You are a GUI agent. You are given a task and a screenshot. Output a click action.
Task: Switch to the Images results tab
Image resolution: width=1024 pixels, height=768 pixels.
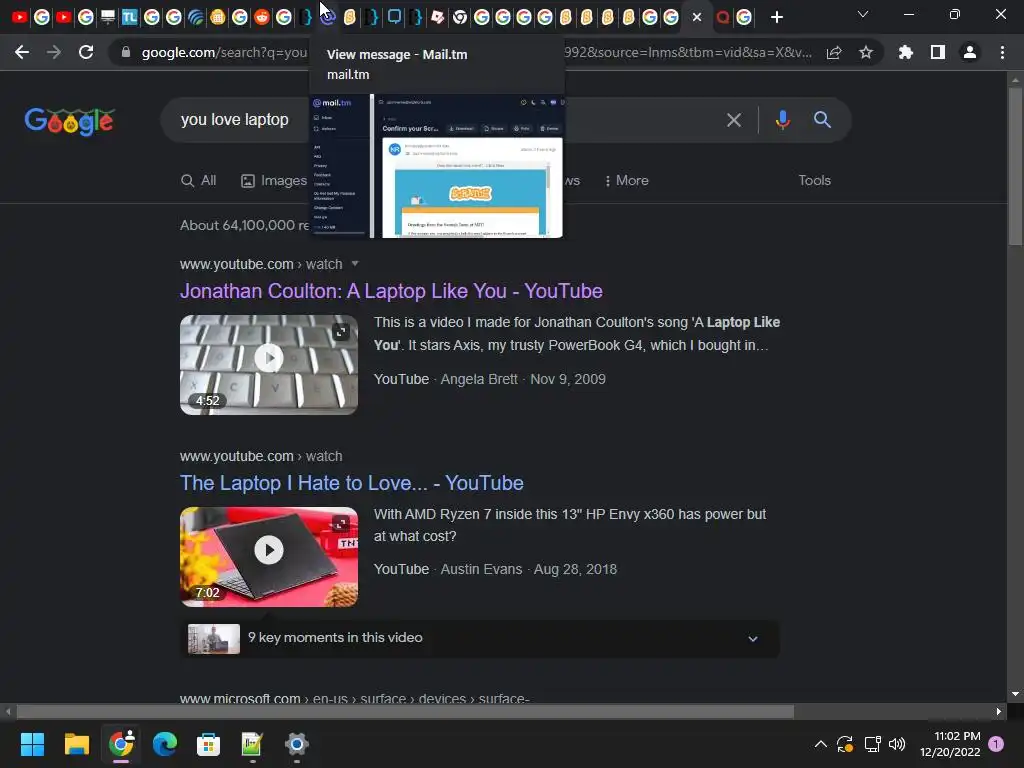[274, 180]
